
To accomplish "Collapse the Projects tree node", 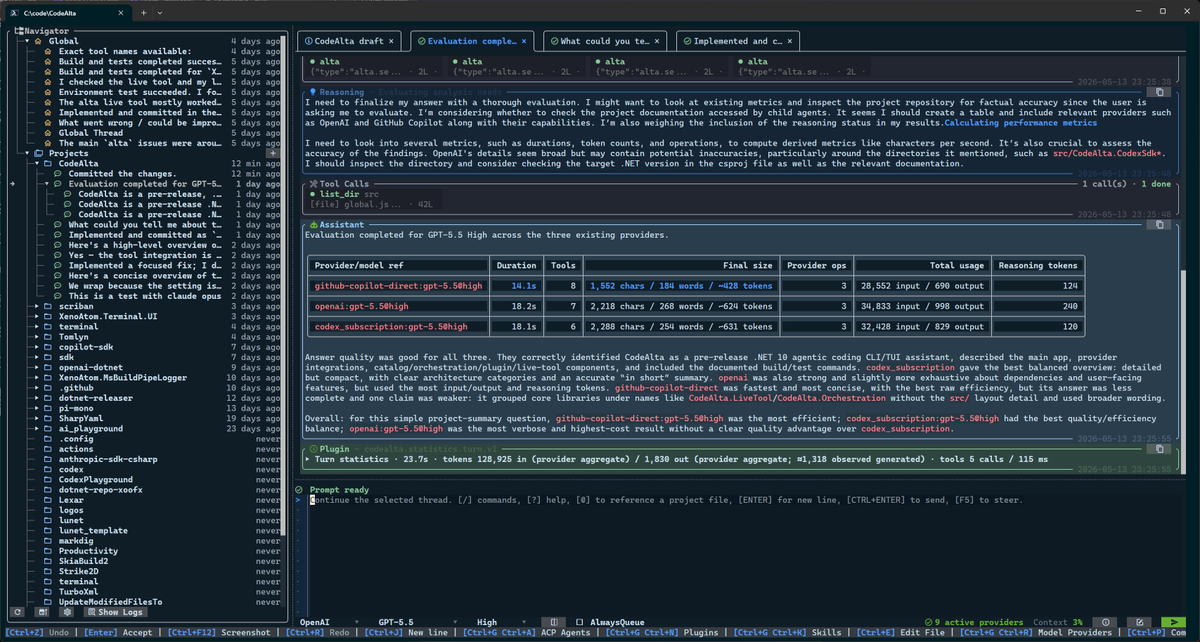I will click(x=25, y=153).
